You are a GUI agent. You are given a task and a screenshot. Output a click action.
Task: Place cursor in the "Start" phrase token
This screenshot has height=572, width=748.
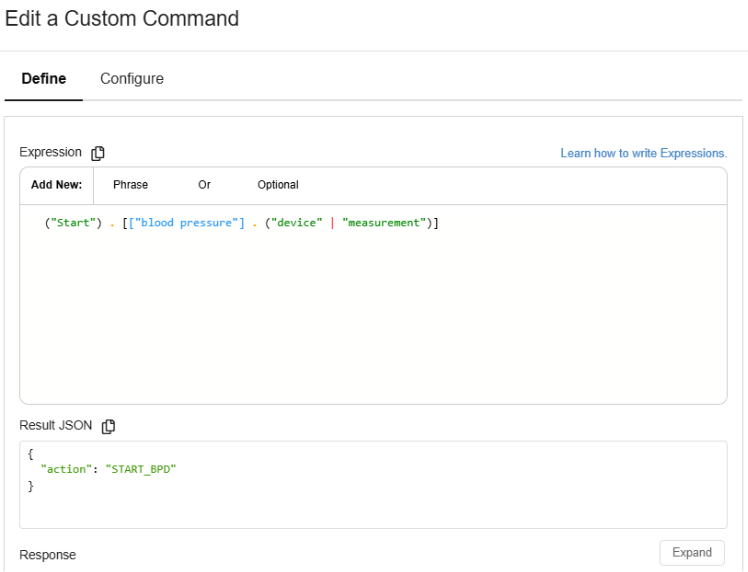point(73,223)
